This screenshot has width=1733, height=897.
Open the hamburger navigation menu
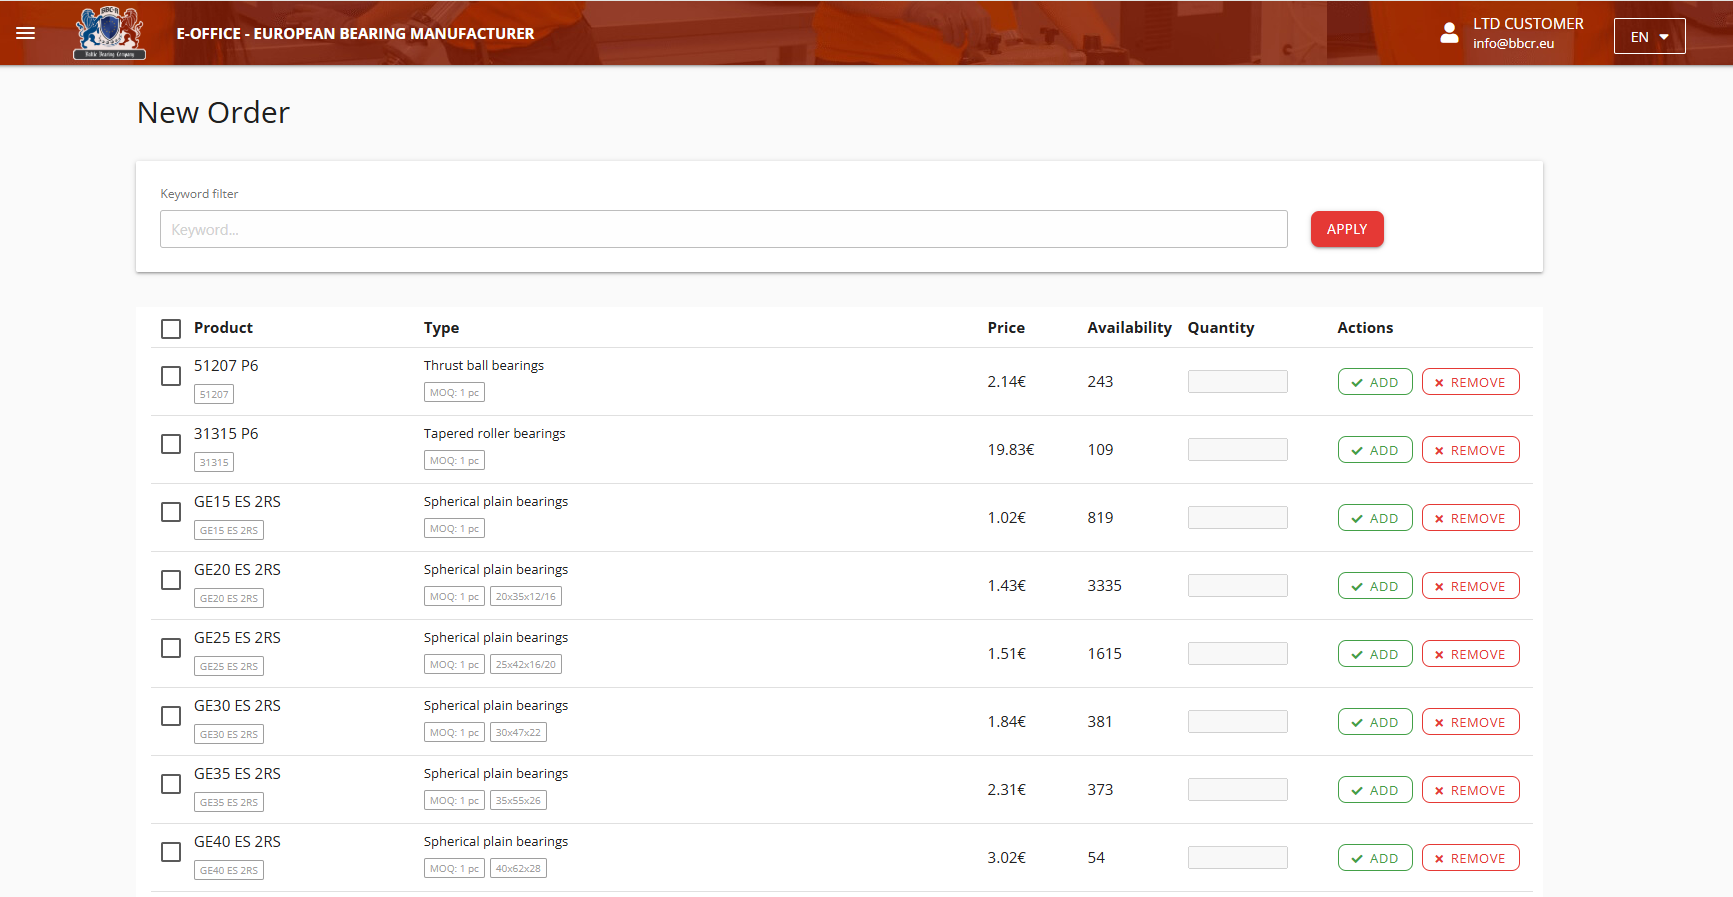coord(26,33)
